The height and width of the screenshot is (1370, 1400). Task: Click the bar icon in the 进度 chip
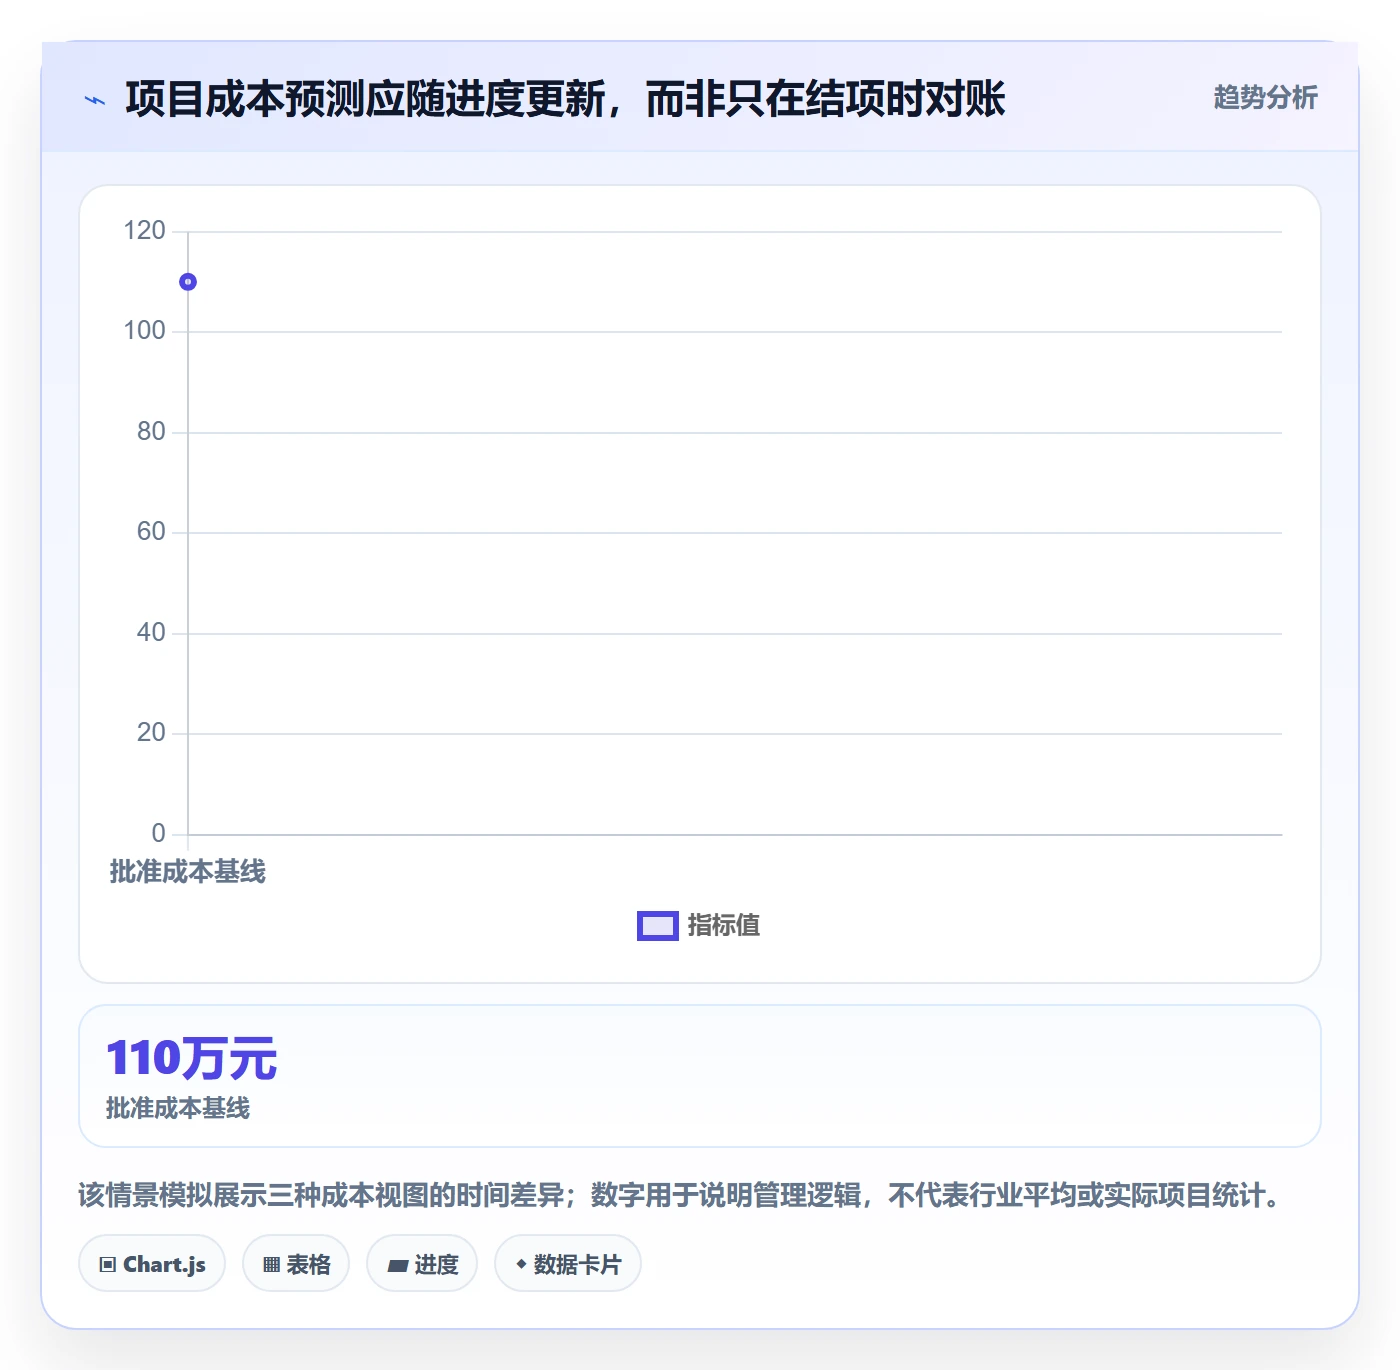point(398,1266)
